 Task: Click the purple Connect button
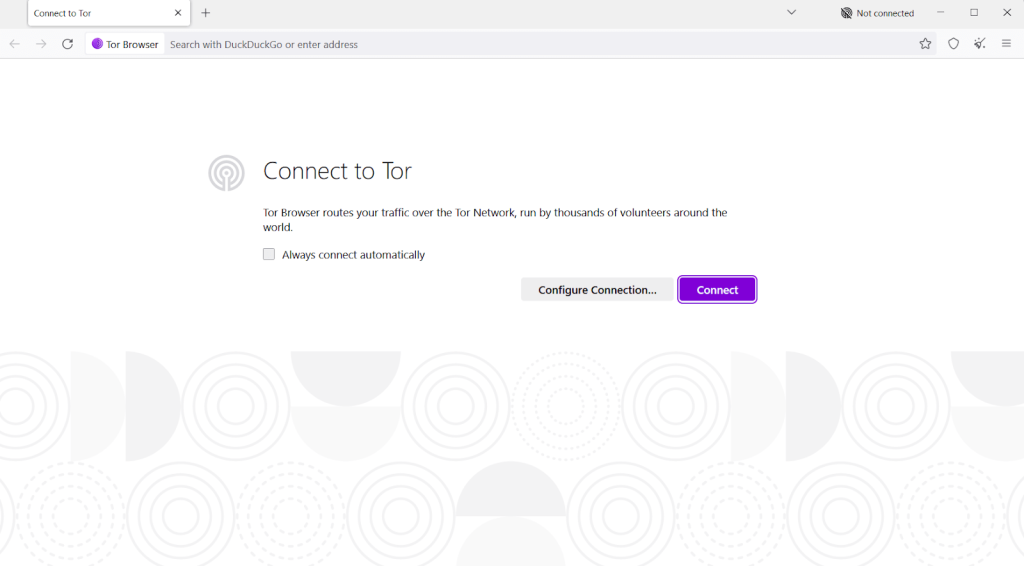pyautogui.click(x=717, y=290)
